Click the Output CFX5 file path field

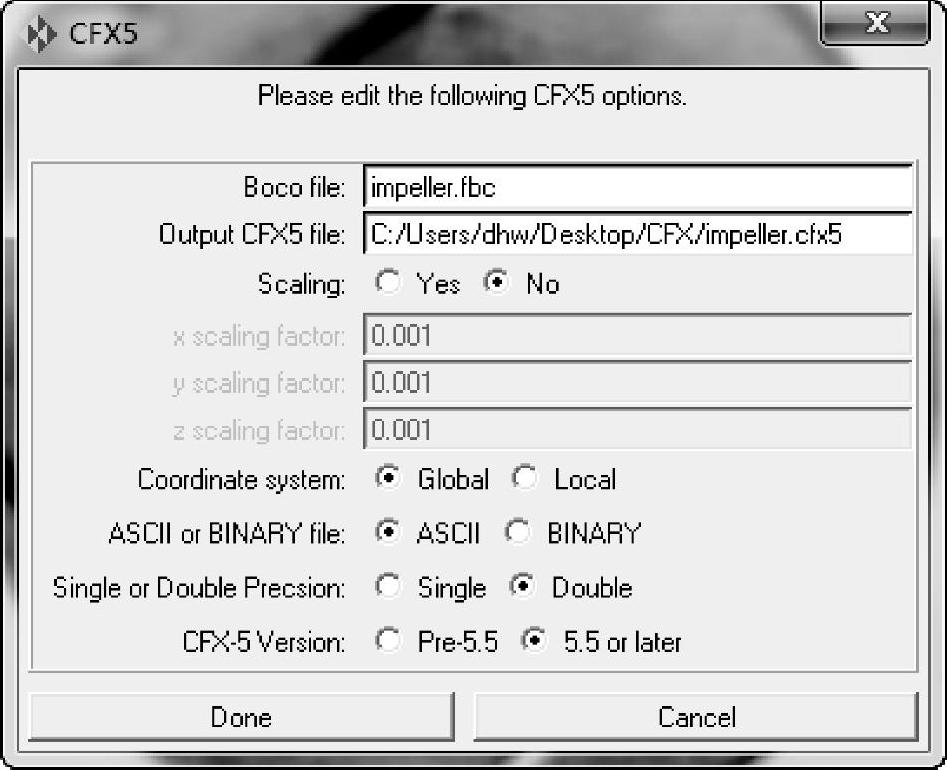point(638,234)
